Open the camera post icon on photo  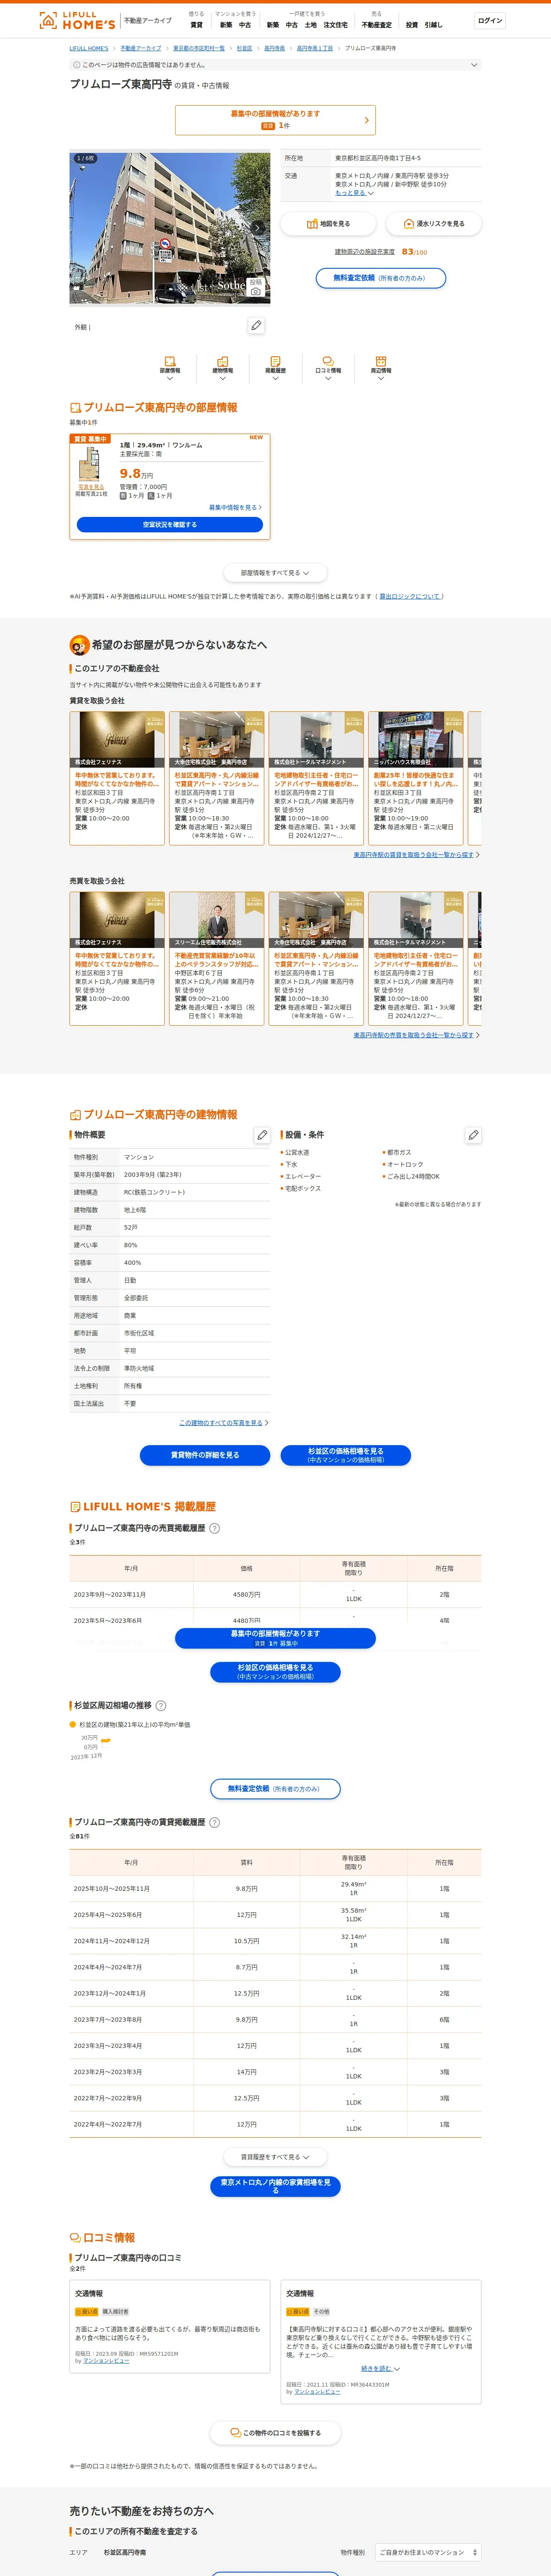point(256,287)
